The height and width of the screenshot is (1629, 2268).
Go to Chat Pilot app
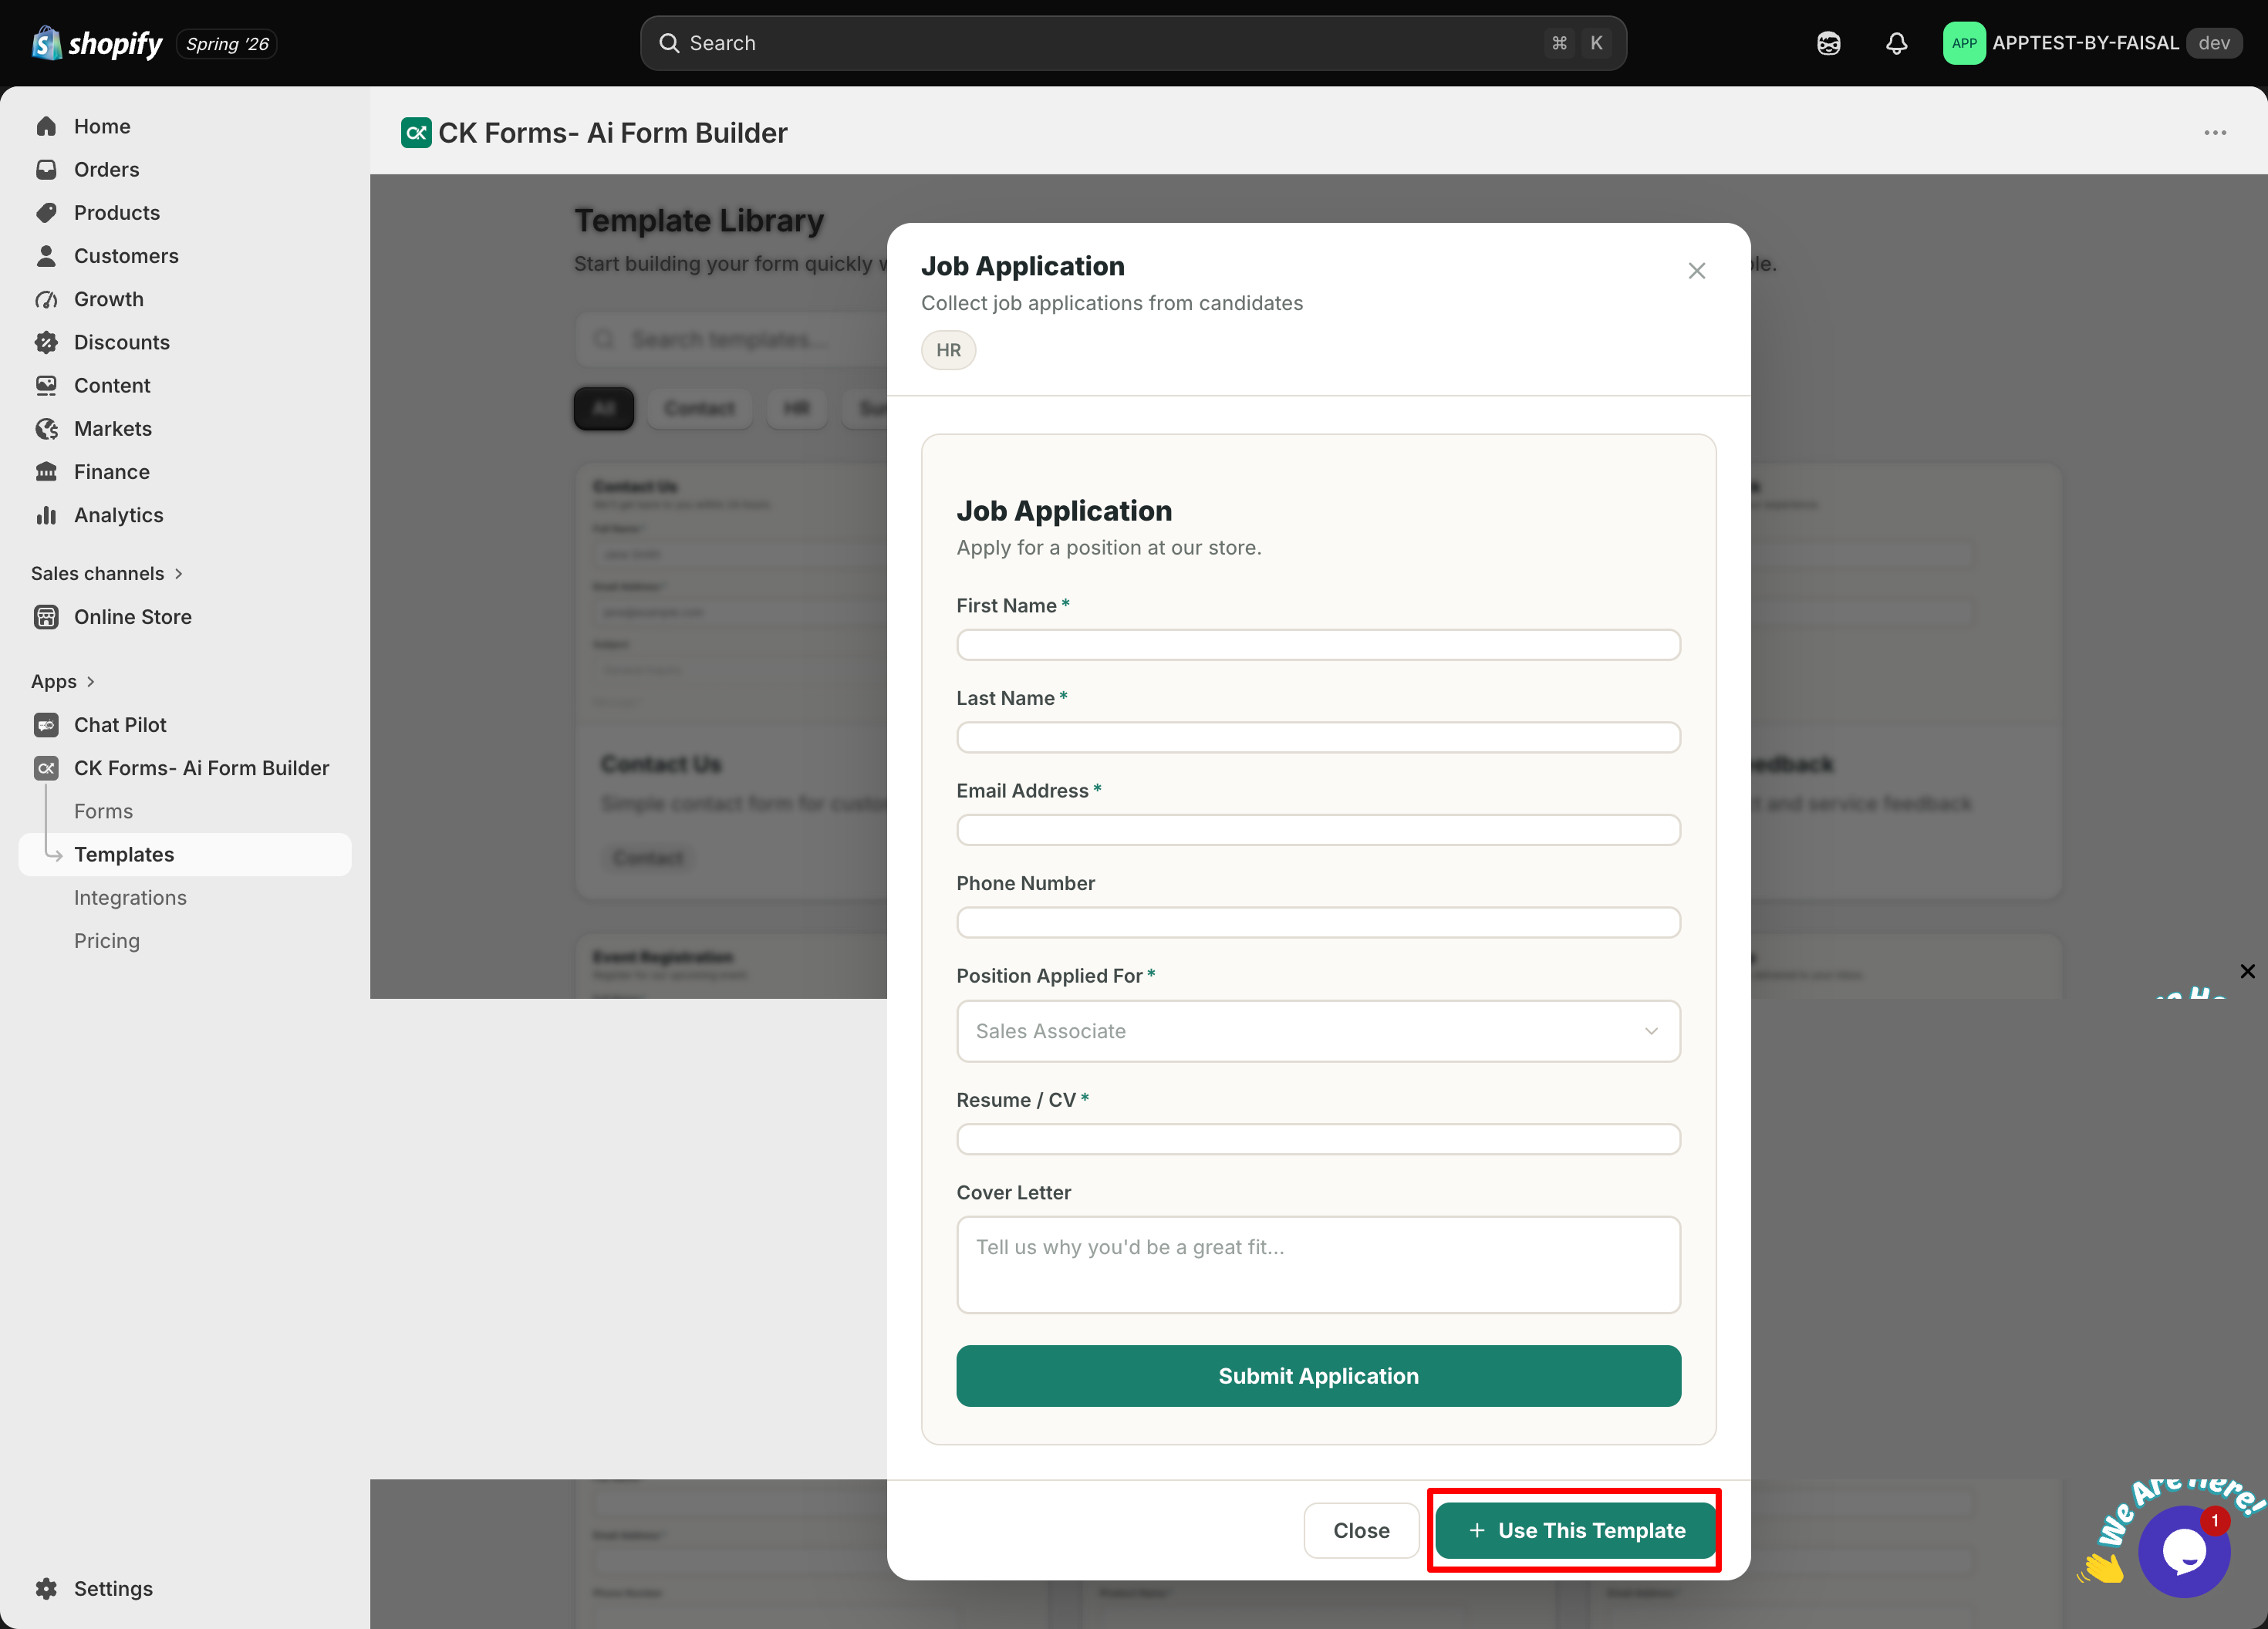tap(120, 724)
